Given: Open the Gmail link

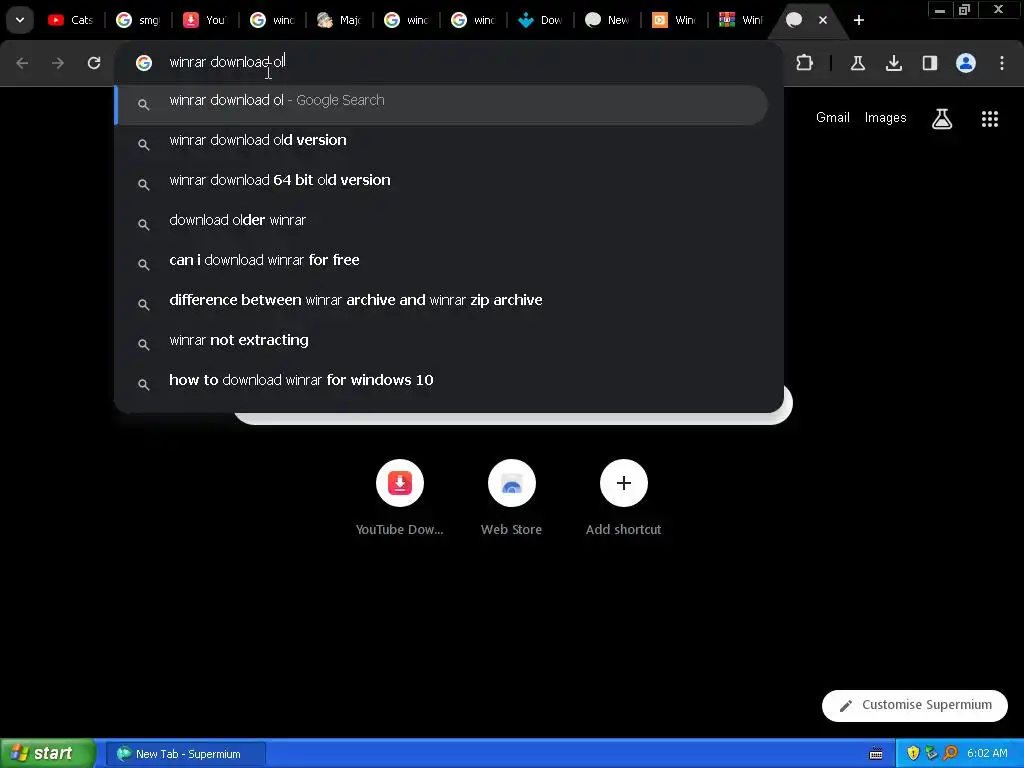Looking at the screenshot, I should (833, 118).
